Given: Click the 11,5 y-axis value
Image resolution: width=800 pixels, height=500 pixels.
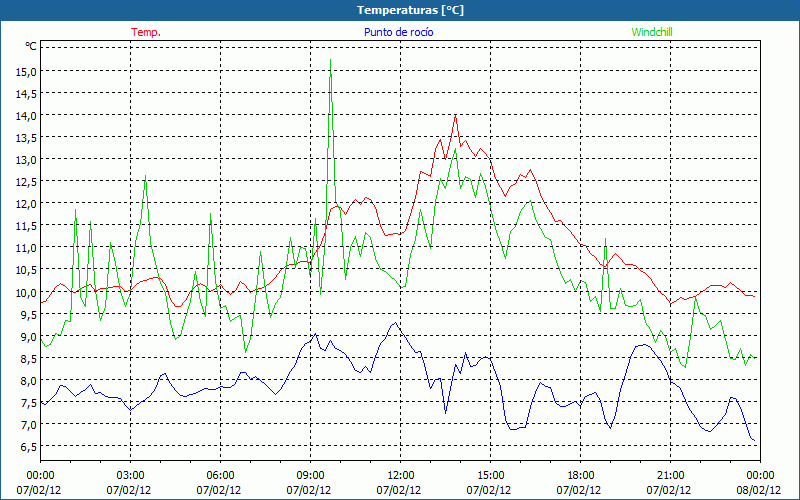Looking at the screenshot, I should point(27,226).
